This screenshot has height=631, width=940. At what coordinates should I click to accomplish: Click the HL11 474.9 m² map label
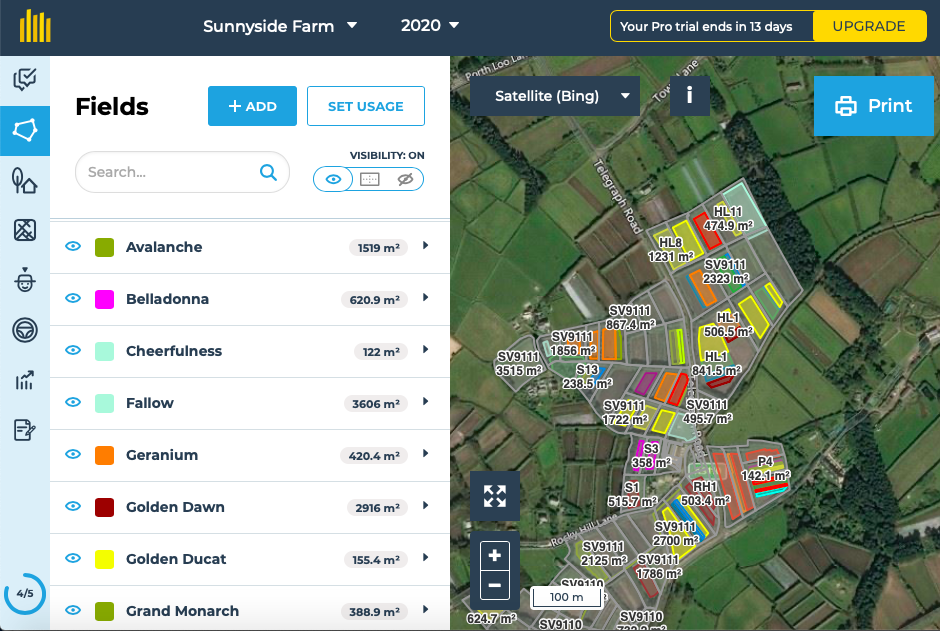[x=728, y=219]
